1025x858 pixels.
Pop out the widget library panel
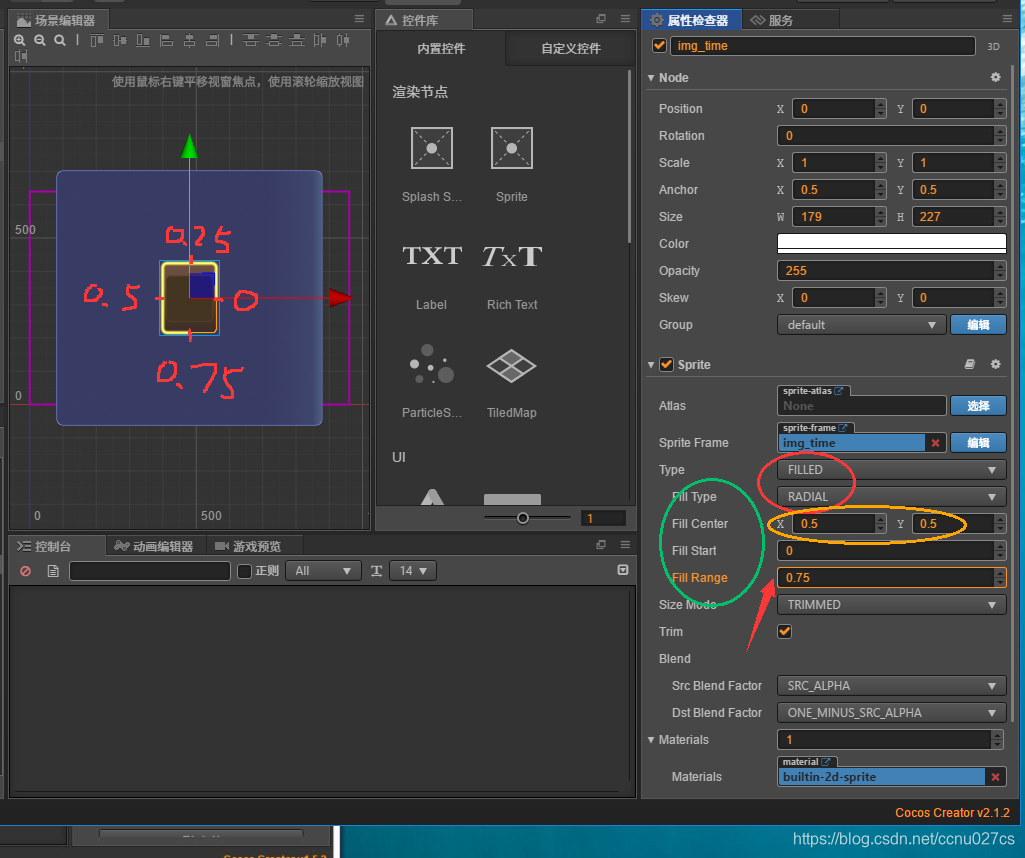[601, 19]
